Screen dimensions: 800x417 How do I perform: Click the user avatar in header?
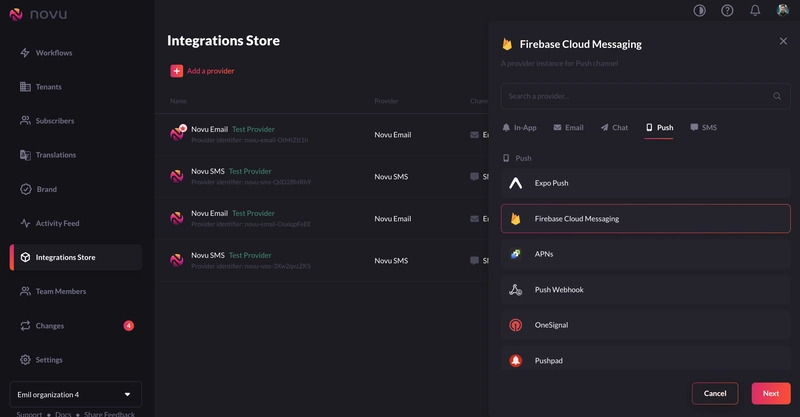783,10
